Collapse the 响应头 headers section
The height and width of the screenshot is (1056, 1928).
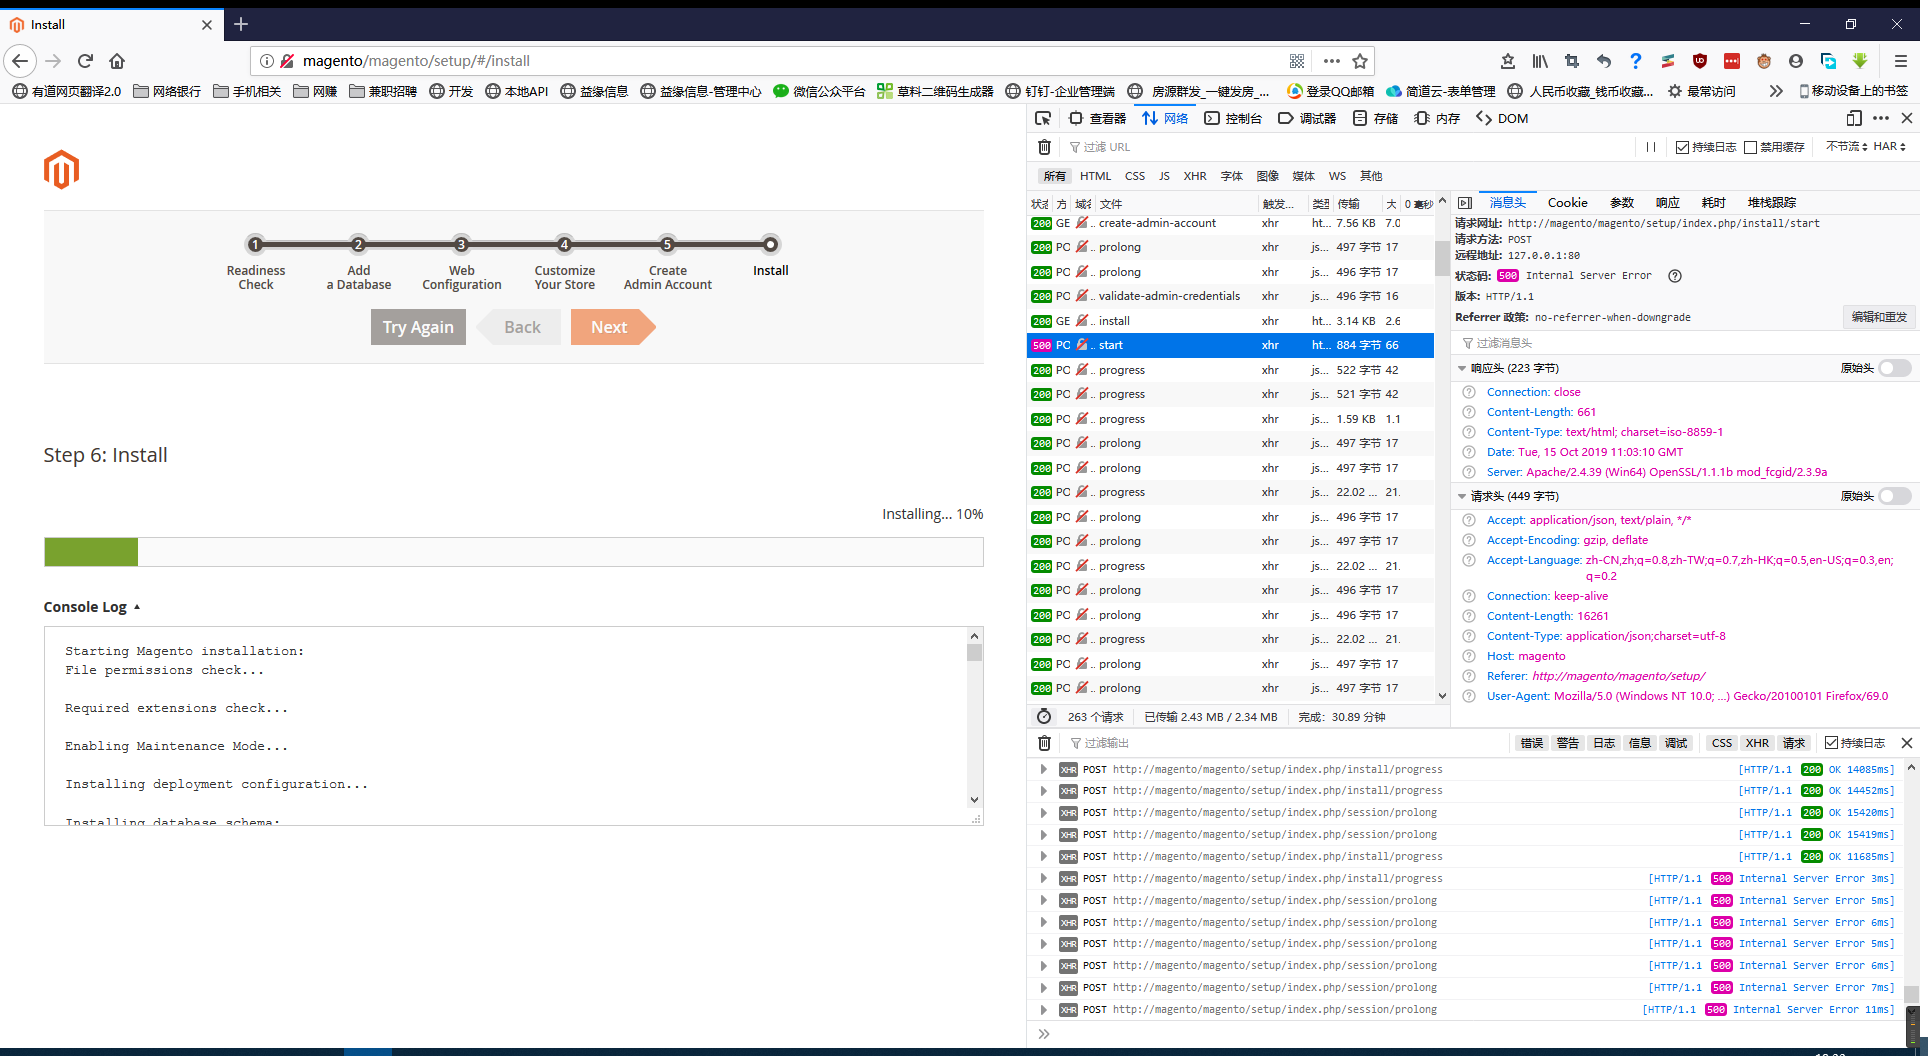pyautogui.click(x=1462, y=368)
